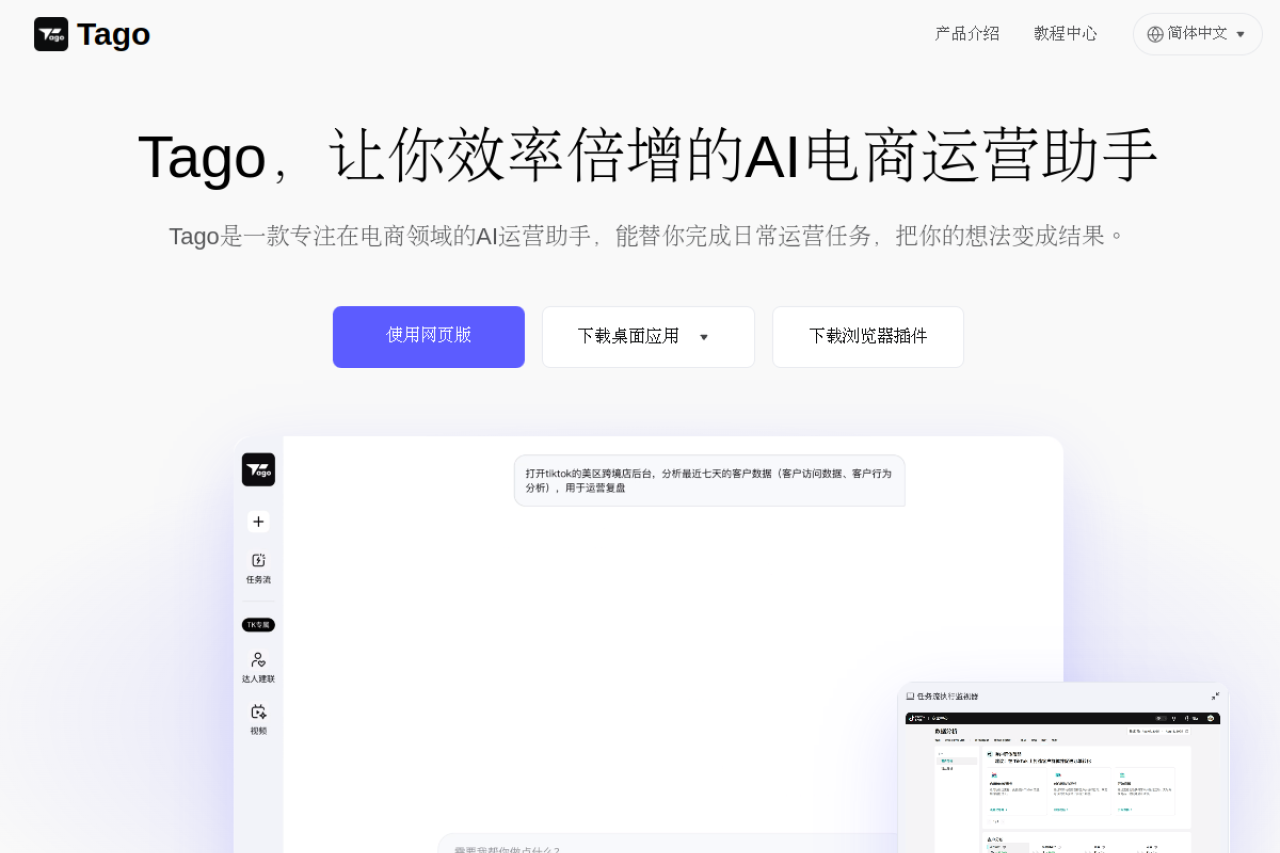Image resolution: width=1280 pixels, height=853 pixels.
Task: Go to 教程中心 from the top navigation
Action: pyautogui.click(x=1066, y=33)
